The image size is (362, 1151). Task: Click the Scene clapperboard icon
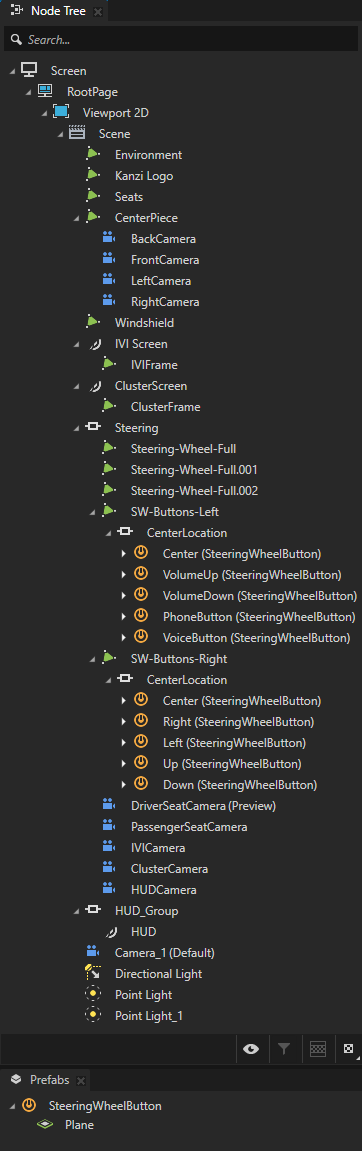[77, 134]
